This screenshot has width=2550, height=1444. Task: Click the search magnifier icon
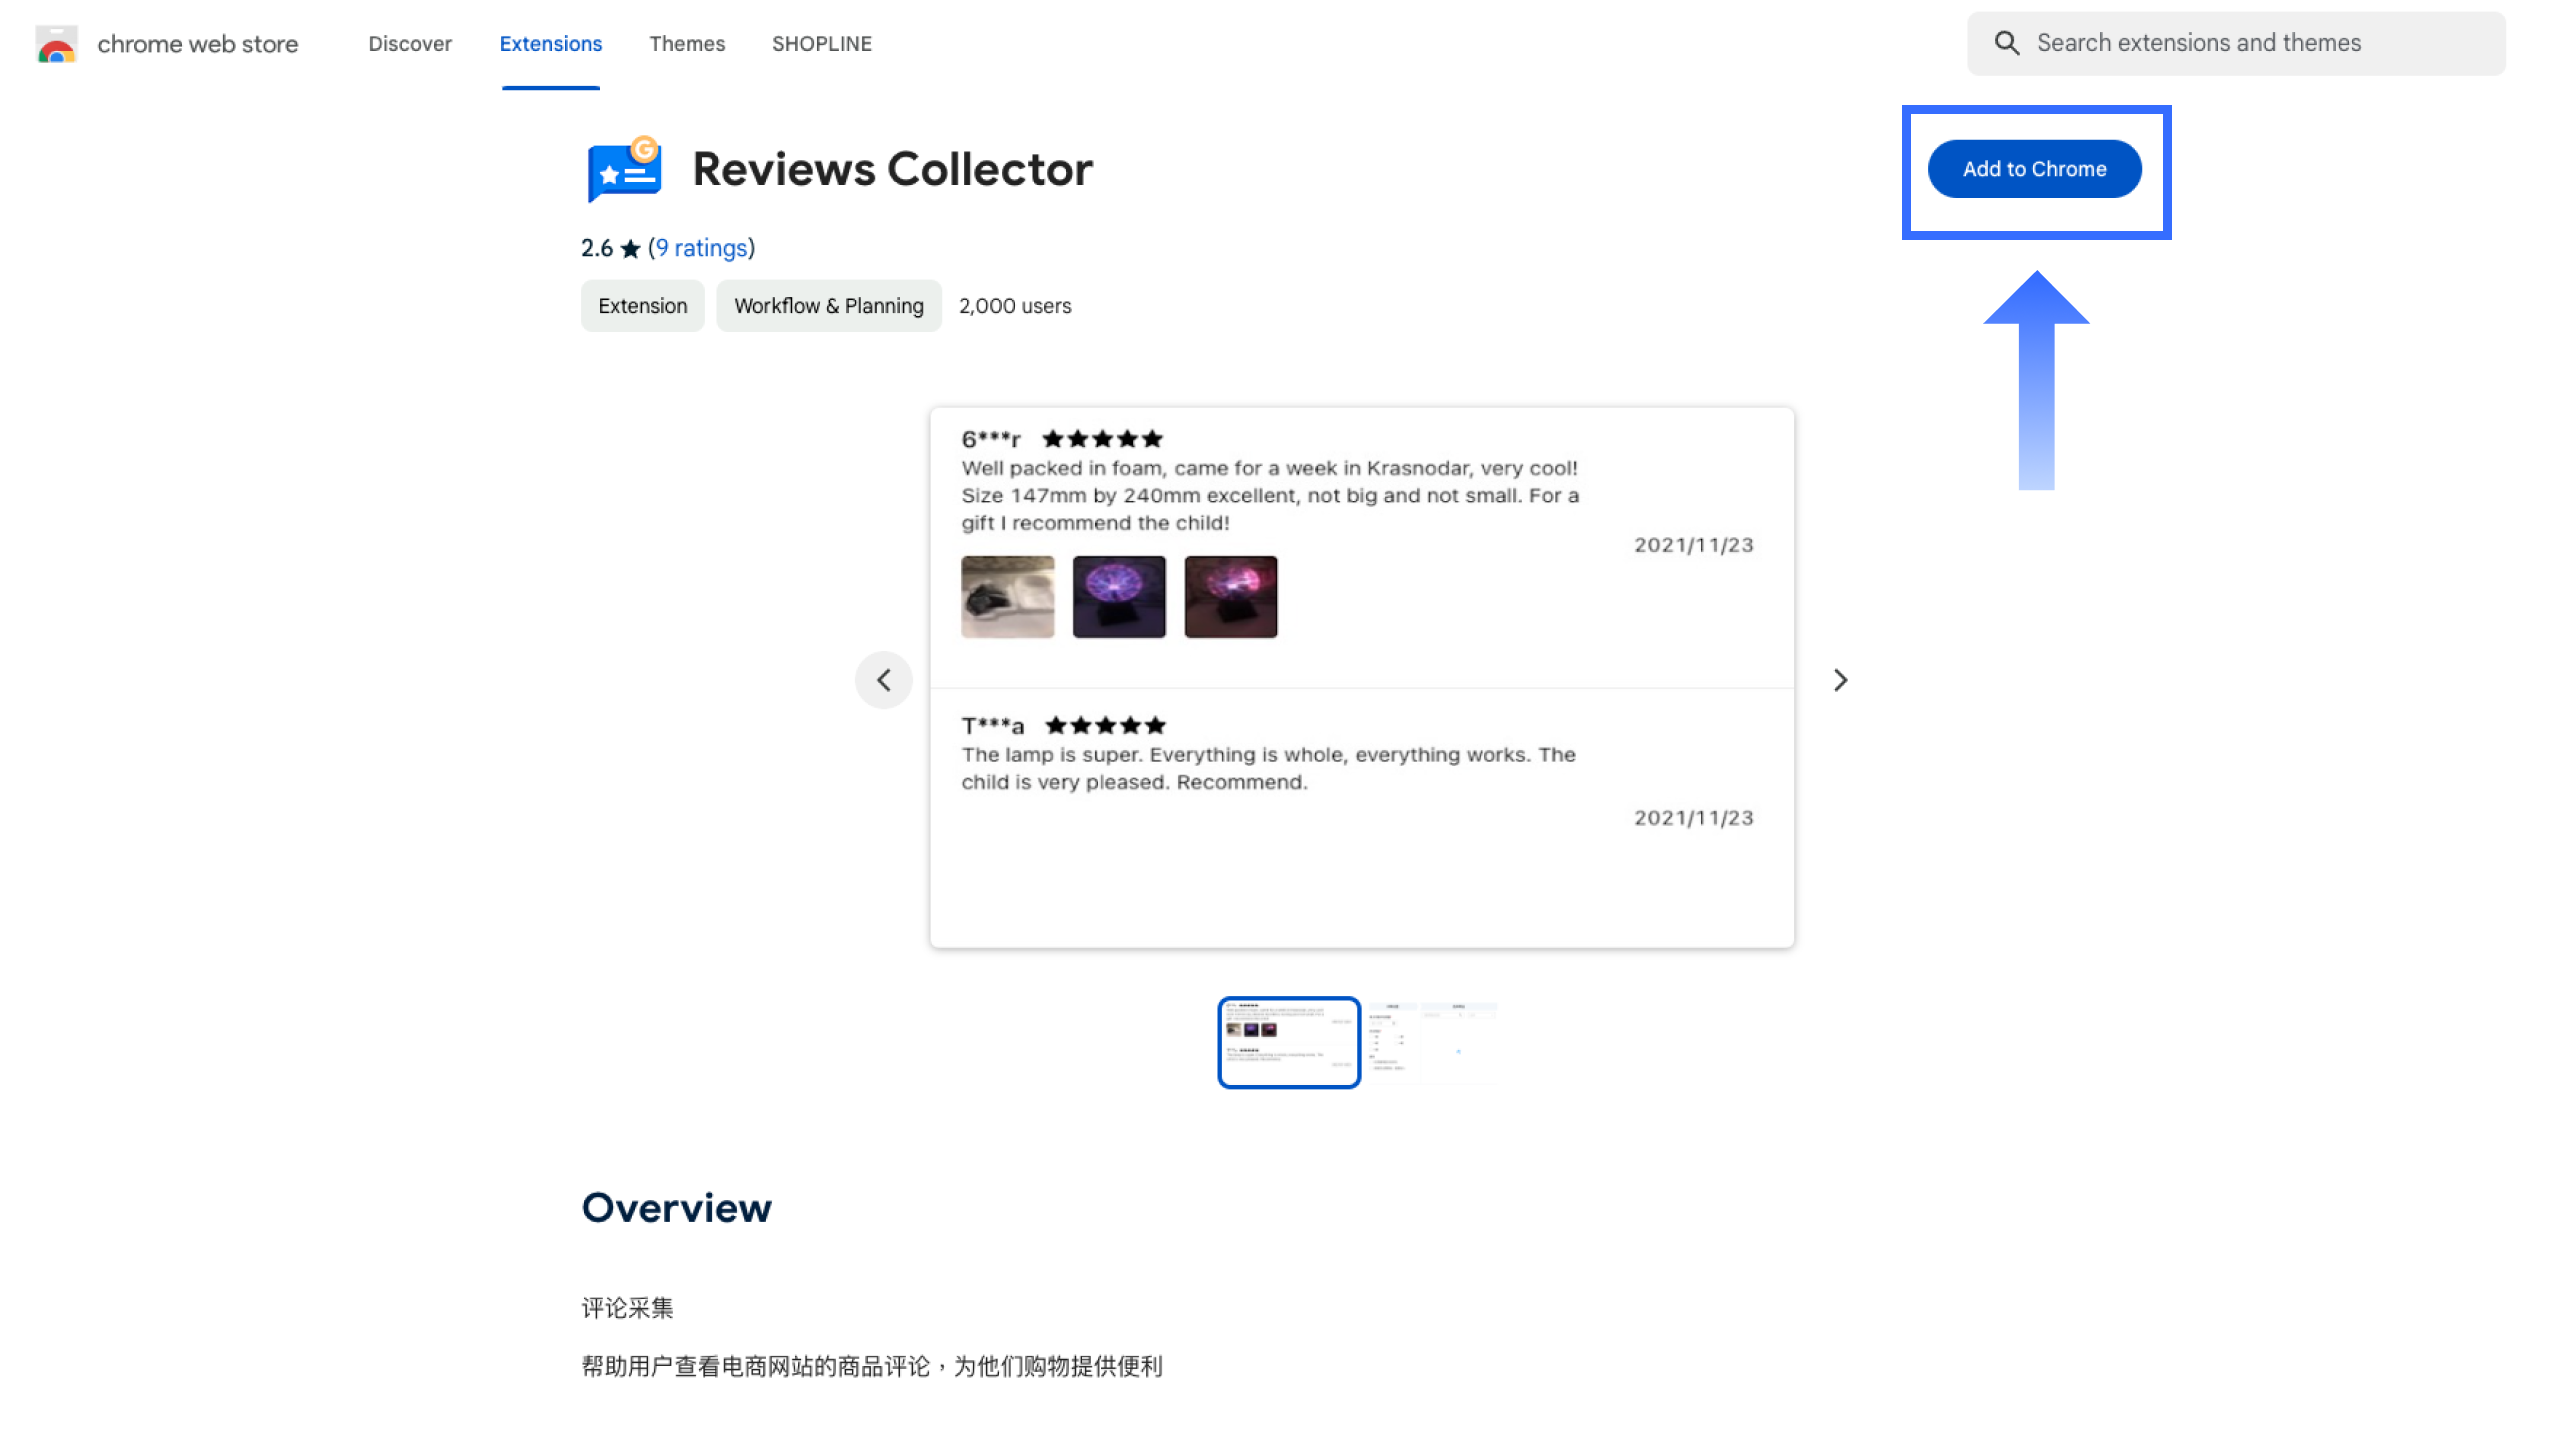click(2006, 43)
